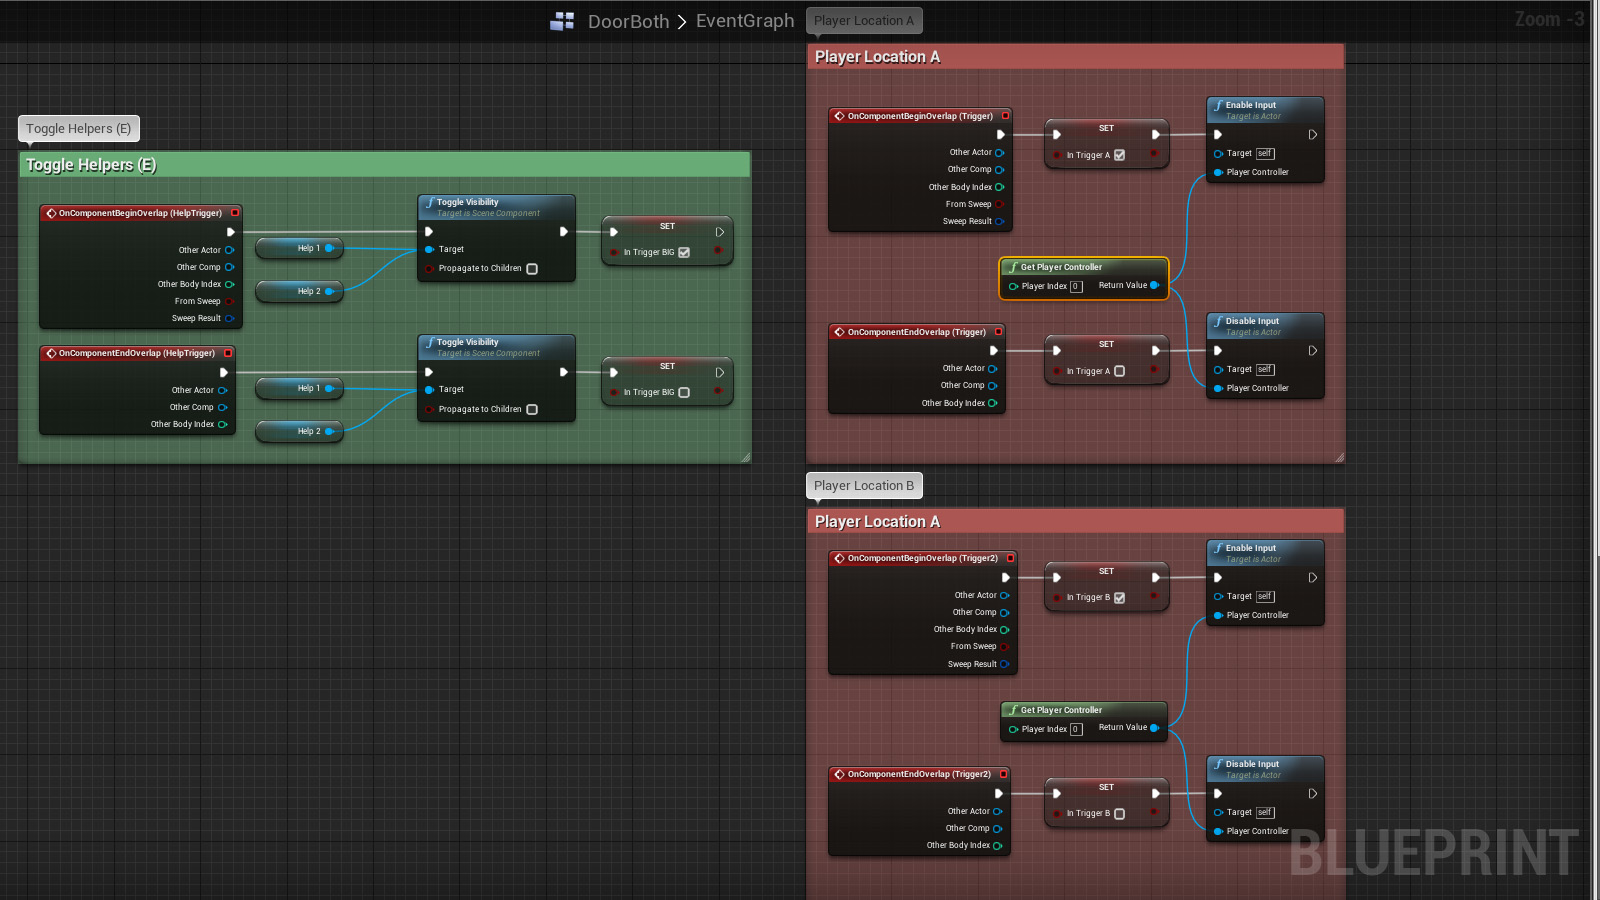Enable Propagate to Children after OnComponentBeginOverlap (HelpTrigger)
The width and height of the screenshot is (1600, 900).
(x=532, y=269)
